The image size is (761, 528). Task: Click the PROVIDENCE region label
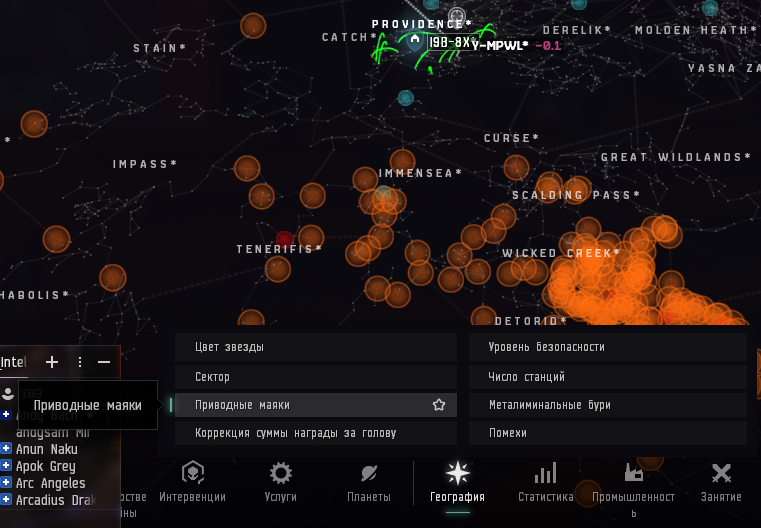(421, 24)
